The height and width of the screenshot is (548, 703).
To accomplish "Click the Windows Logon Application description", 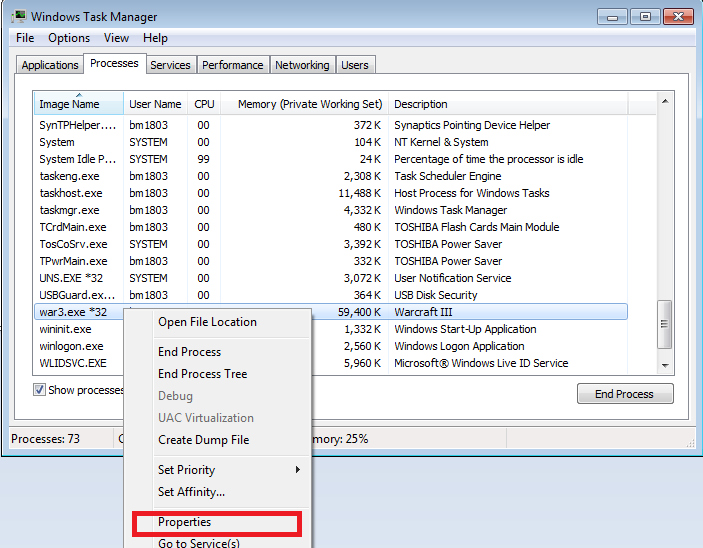I will click(x=459, y=346).
